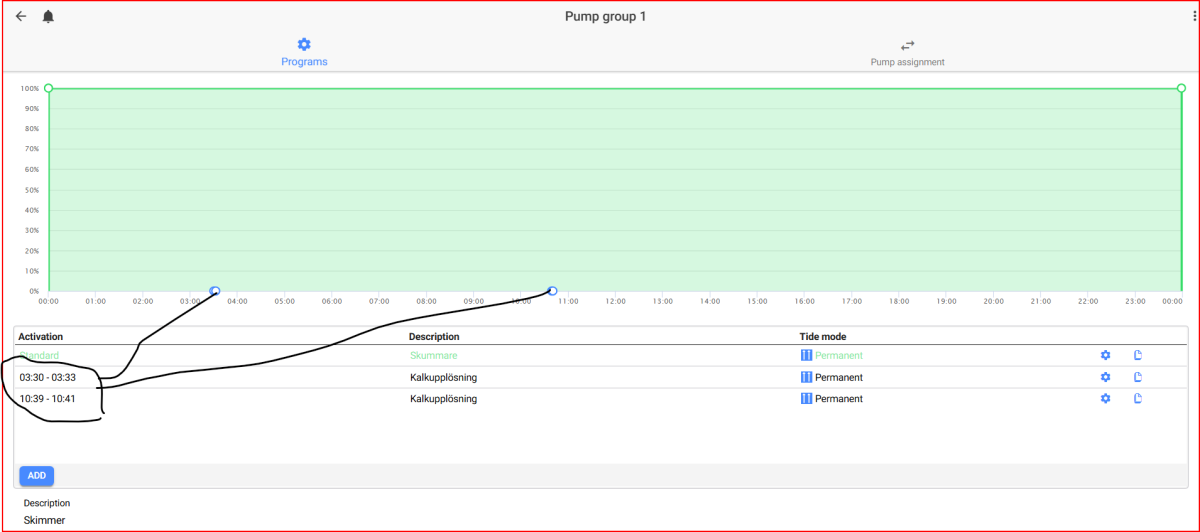
Task: Copy the 10:39 - 10:41 program
Action: tap(1138, 399)
